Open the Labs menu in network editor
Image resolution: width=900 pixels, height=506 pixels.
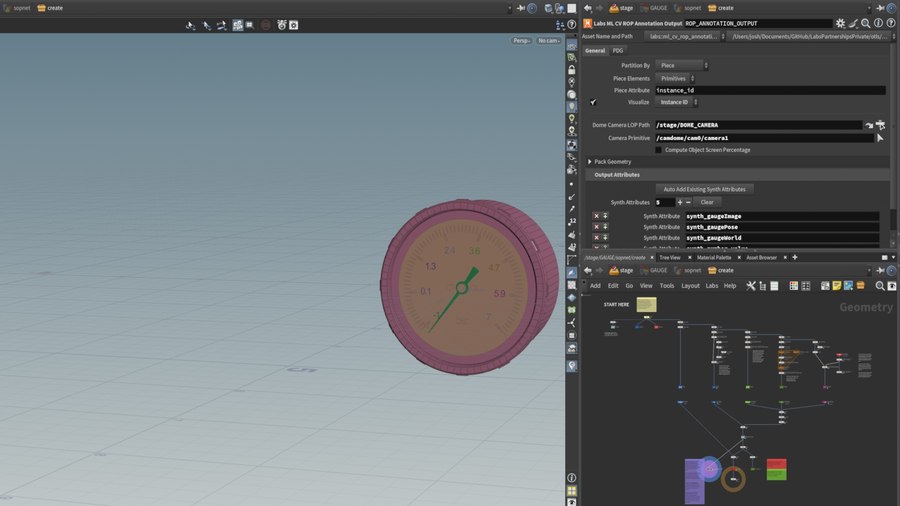point(712,286)
